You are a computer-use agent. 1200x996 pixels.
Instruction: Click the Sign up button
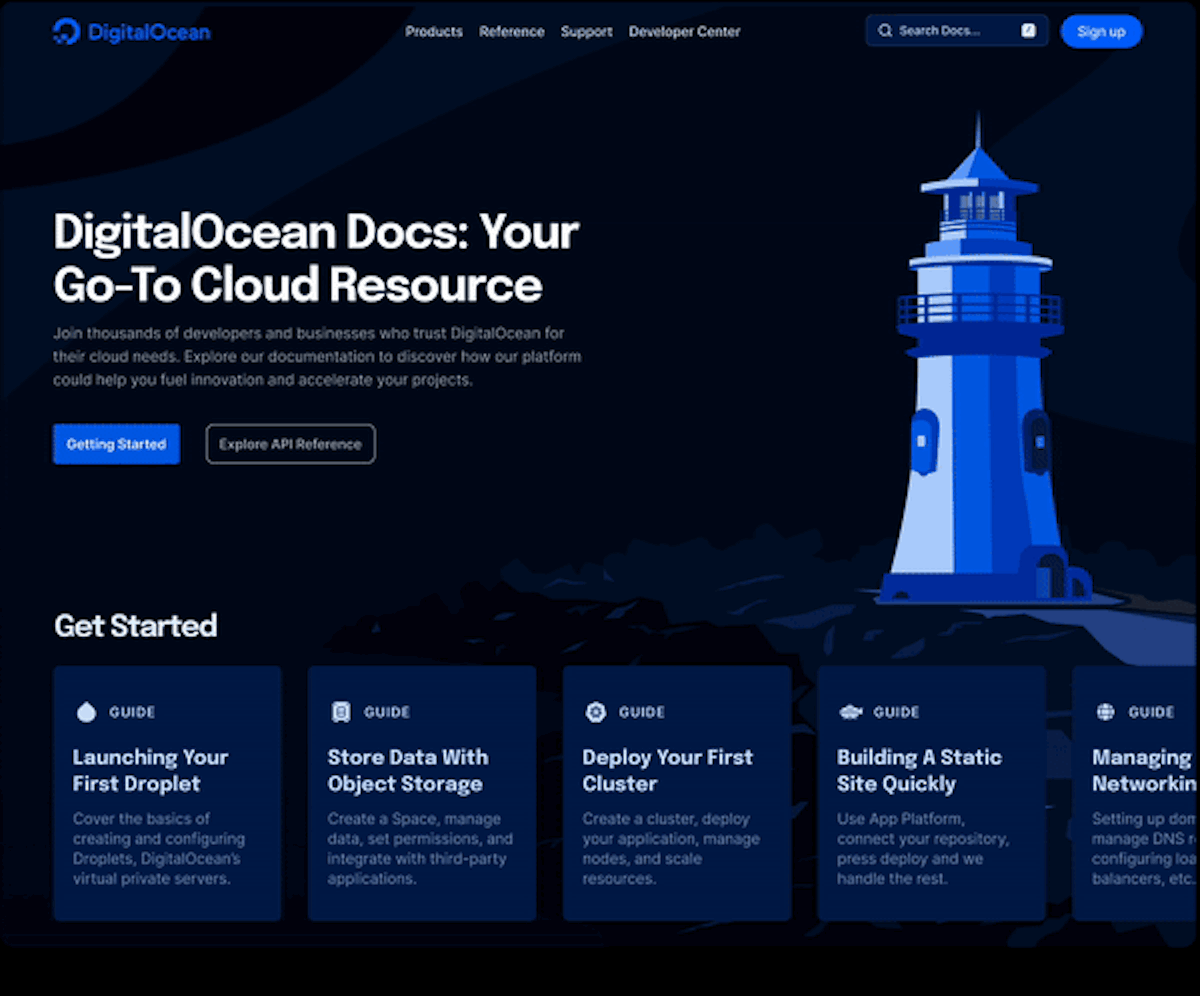1101,31
